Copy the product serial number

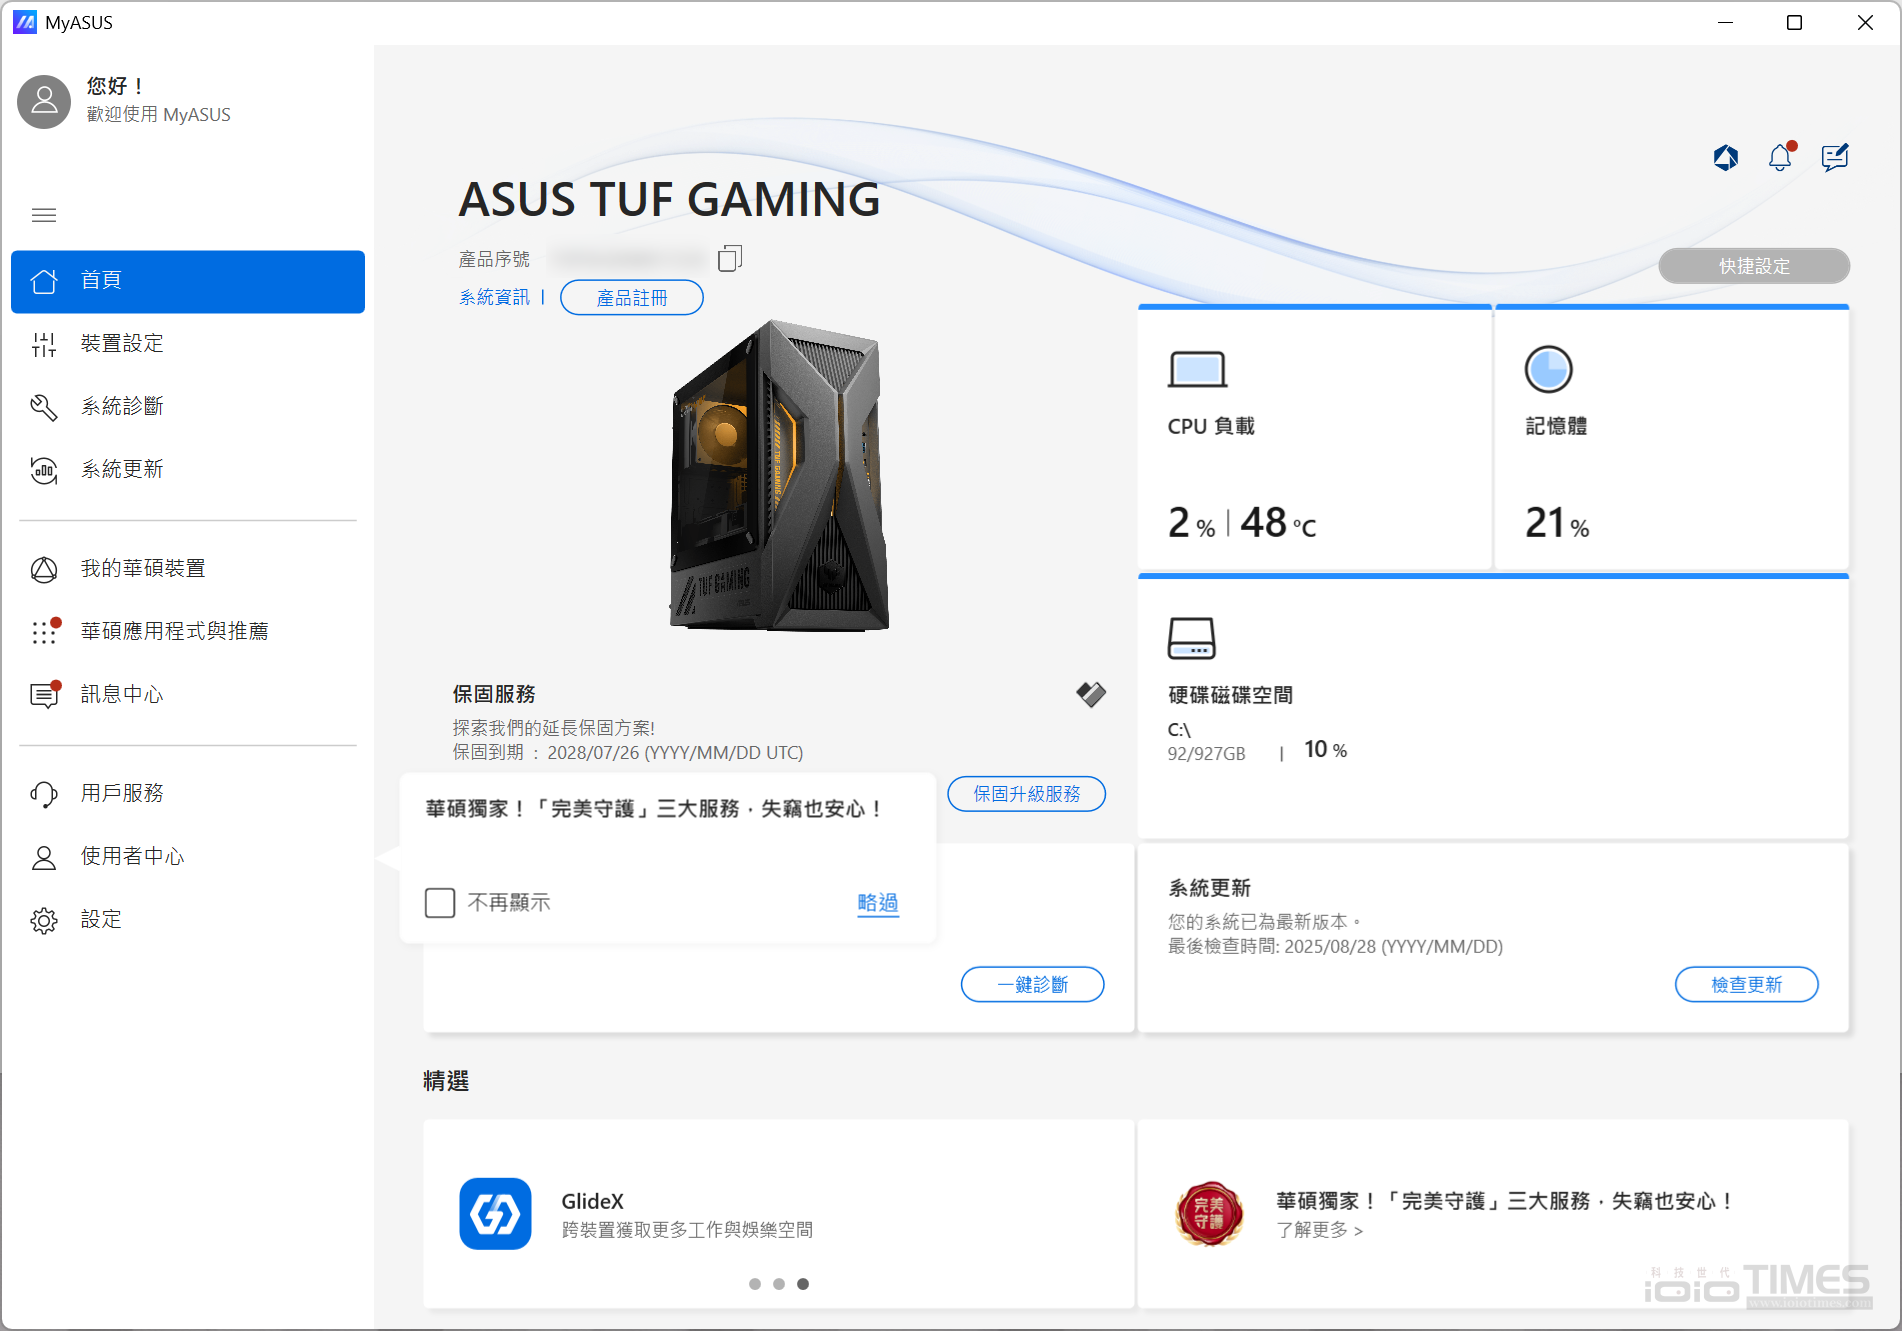click(x=730, y=259)
